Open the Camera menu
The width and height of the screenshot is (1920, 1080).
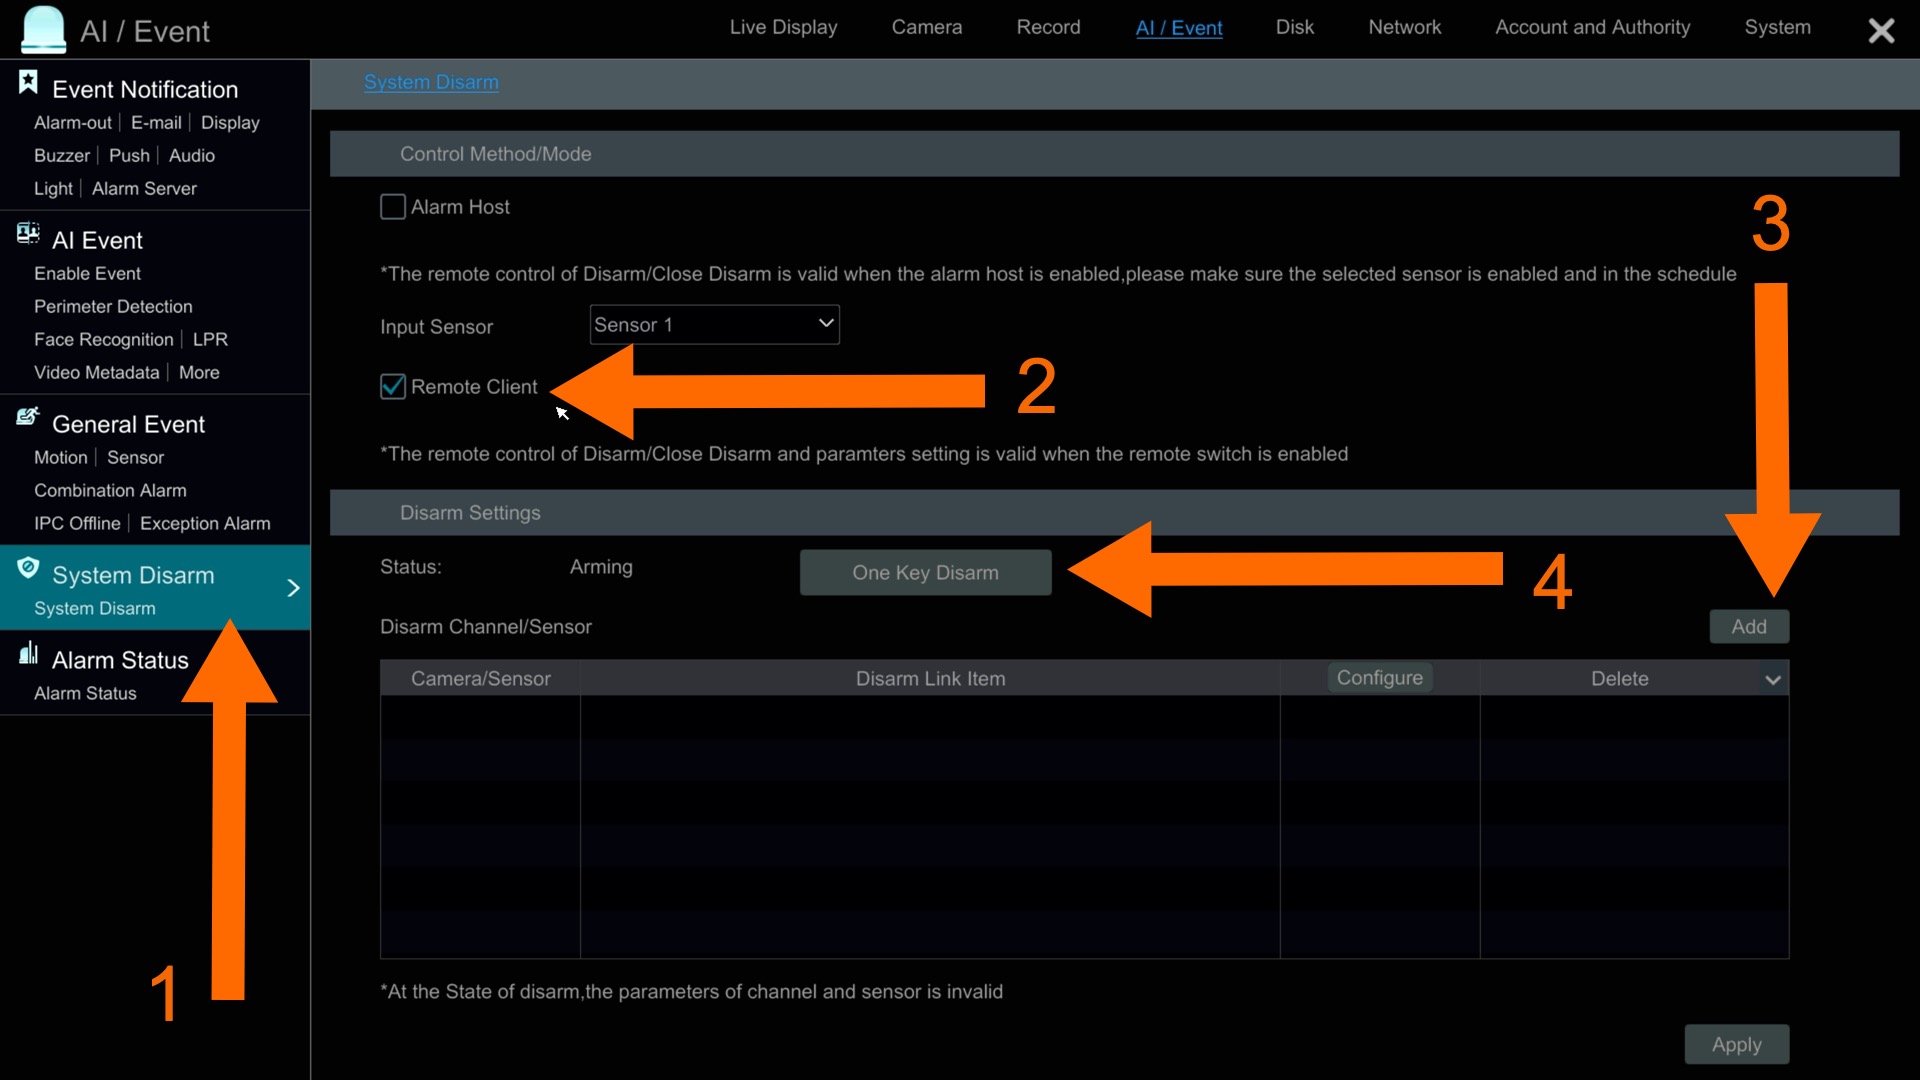click(927, 28)
